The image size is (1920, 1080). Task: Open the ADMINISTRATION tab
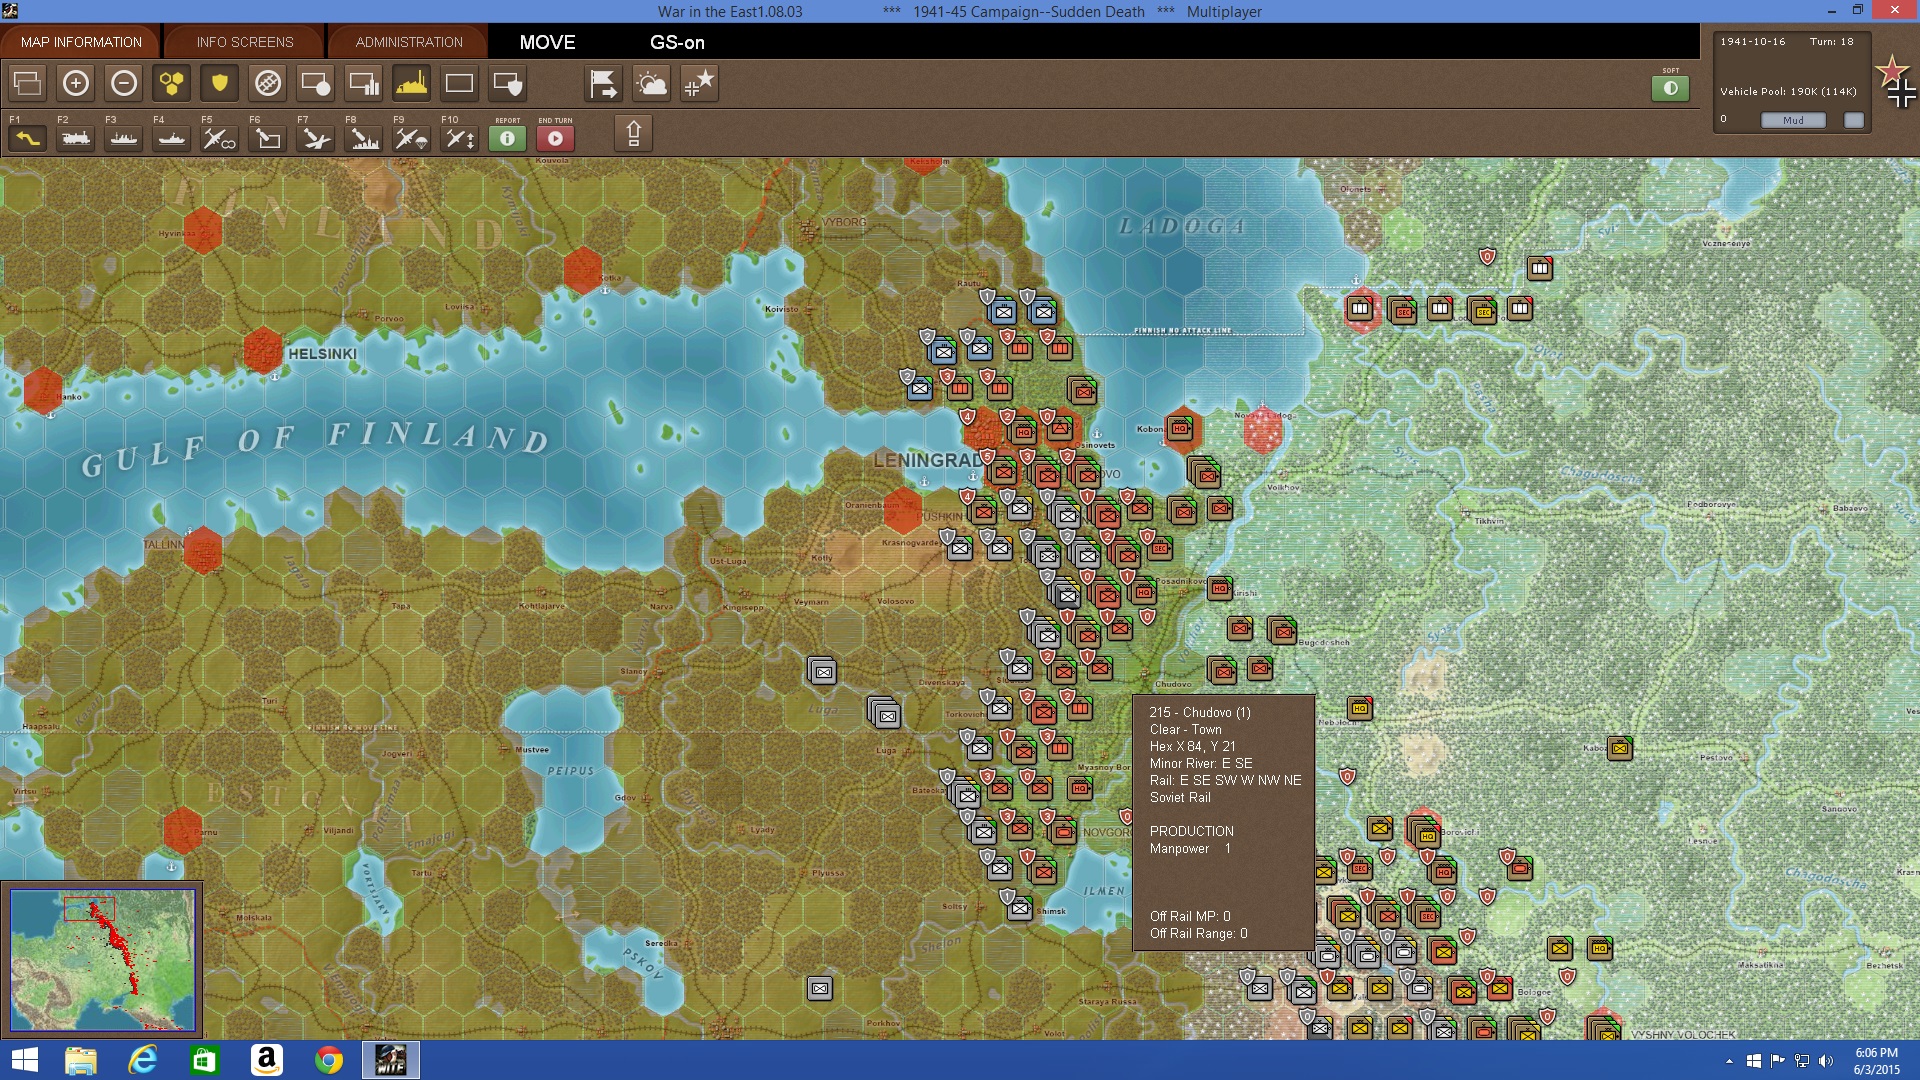(409, 42)
